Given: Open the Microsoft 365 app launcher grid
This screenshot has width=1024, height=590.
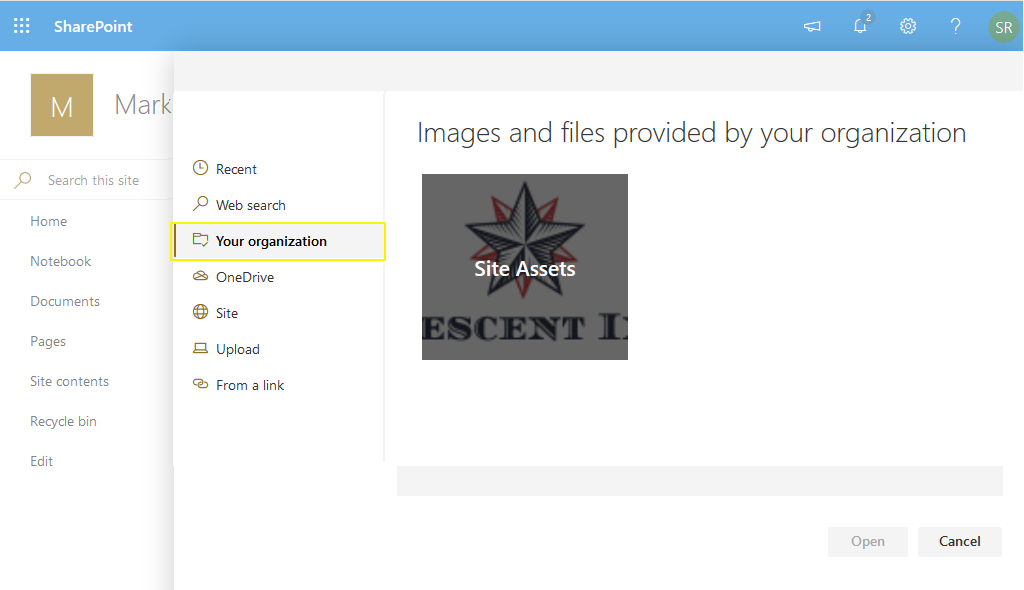Looking at the screenshot, I should [21, 26].
